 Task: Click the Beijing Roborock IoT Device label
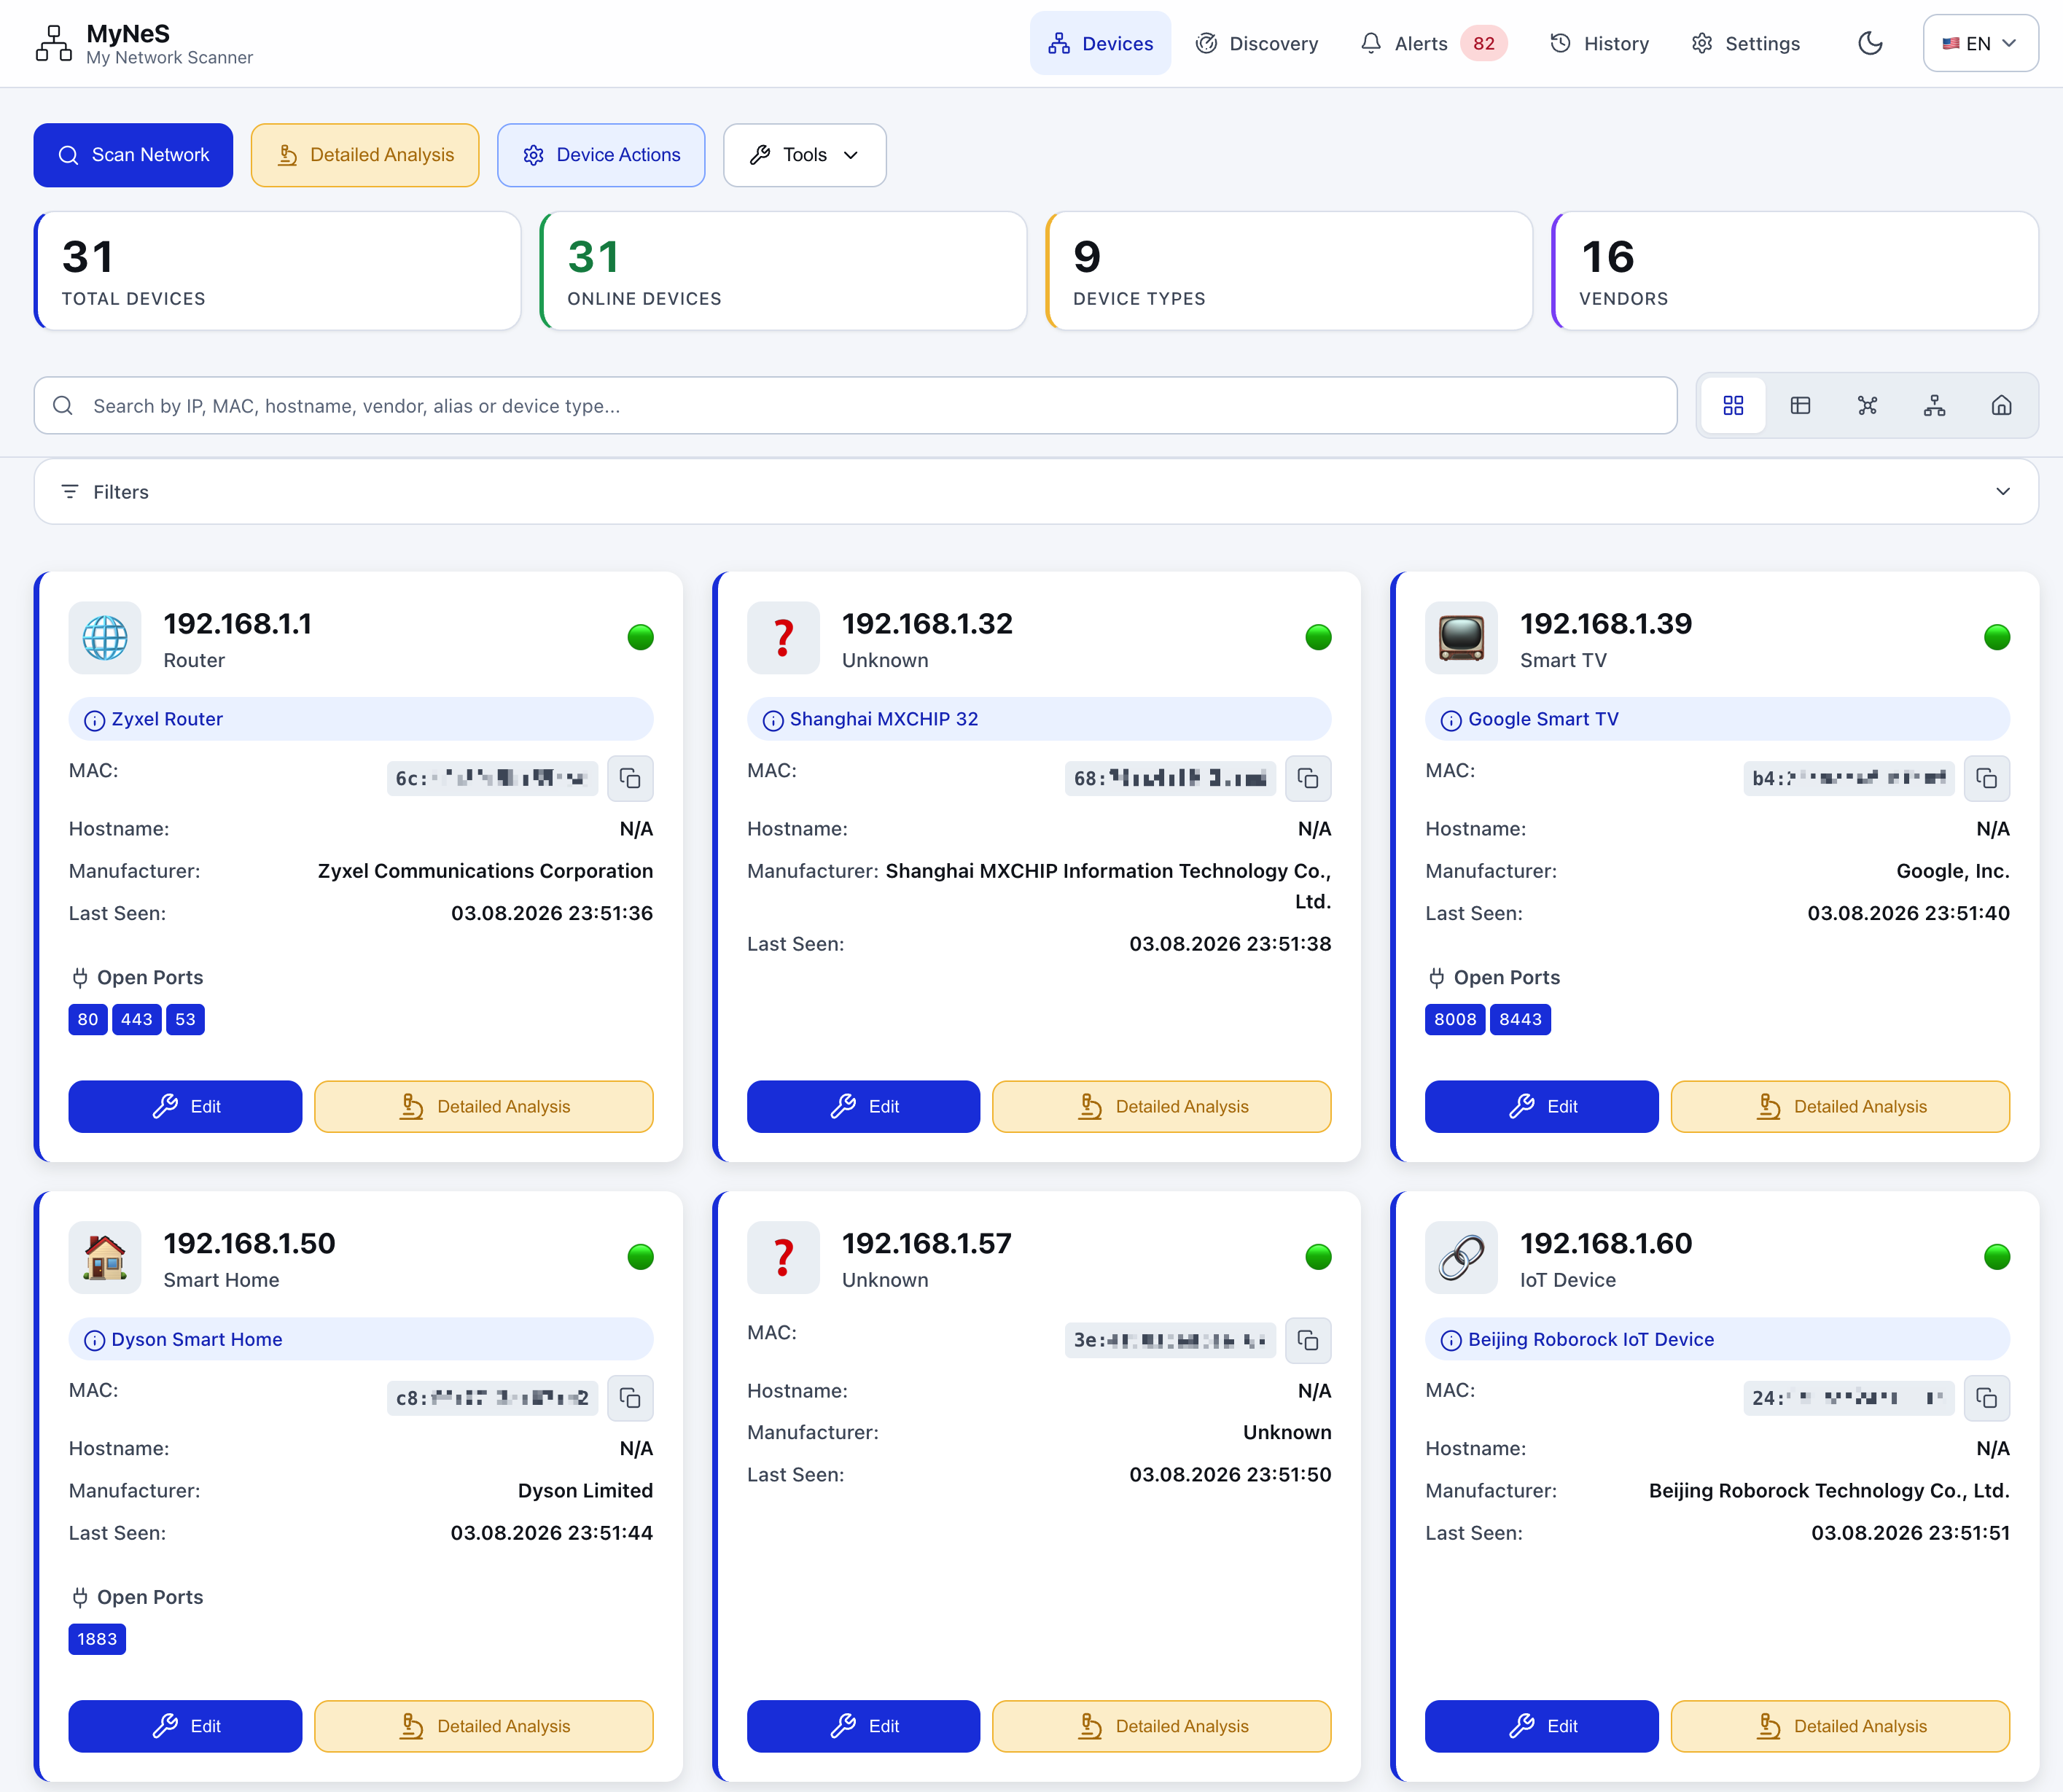point(1717,1339)
